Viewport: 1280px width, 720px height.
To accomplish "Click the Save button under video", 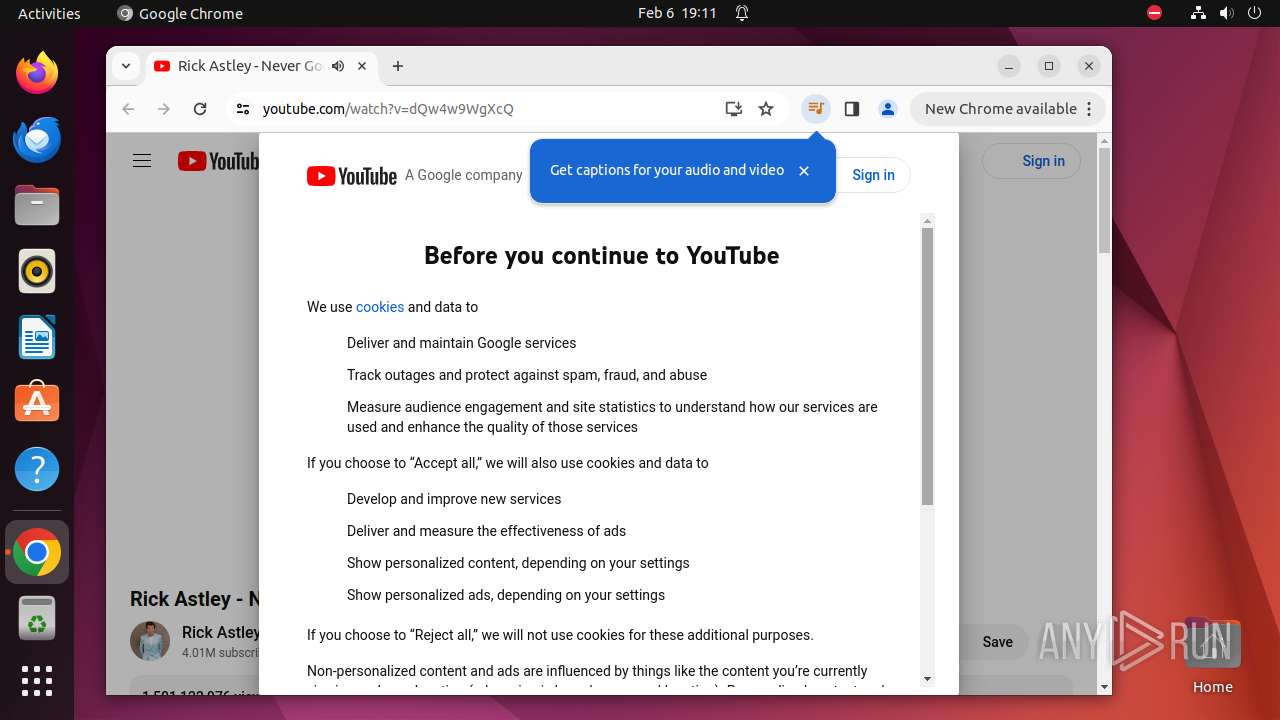I will tap(997, 642).
